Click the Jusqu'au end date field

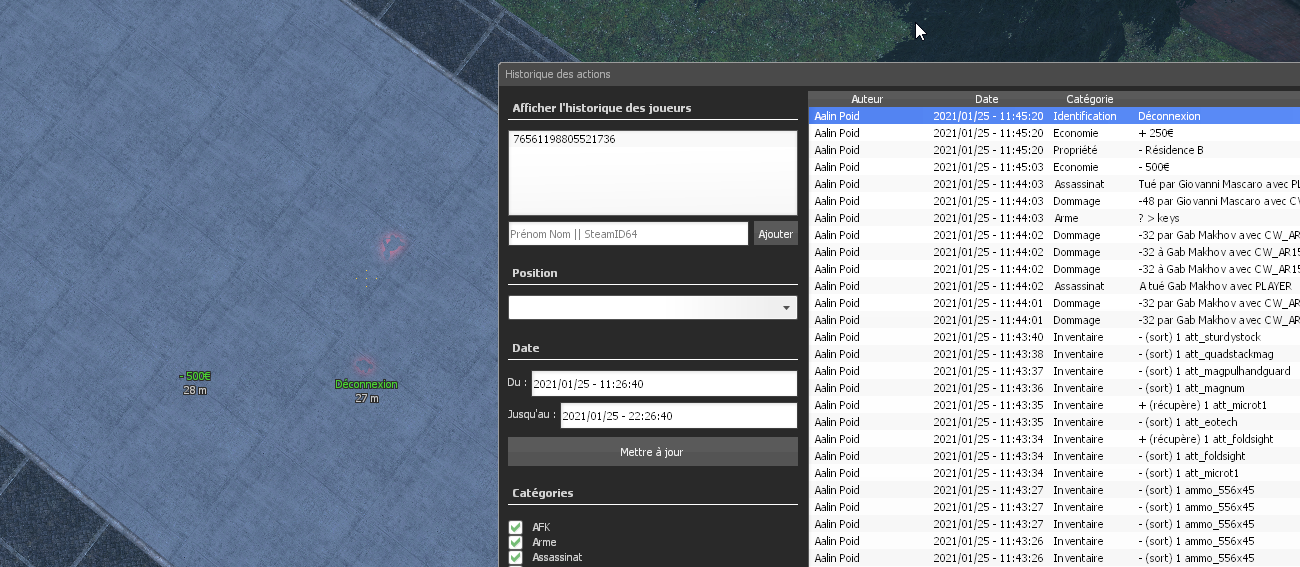click(x=678, y=416)
